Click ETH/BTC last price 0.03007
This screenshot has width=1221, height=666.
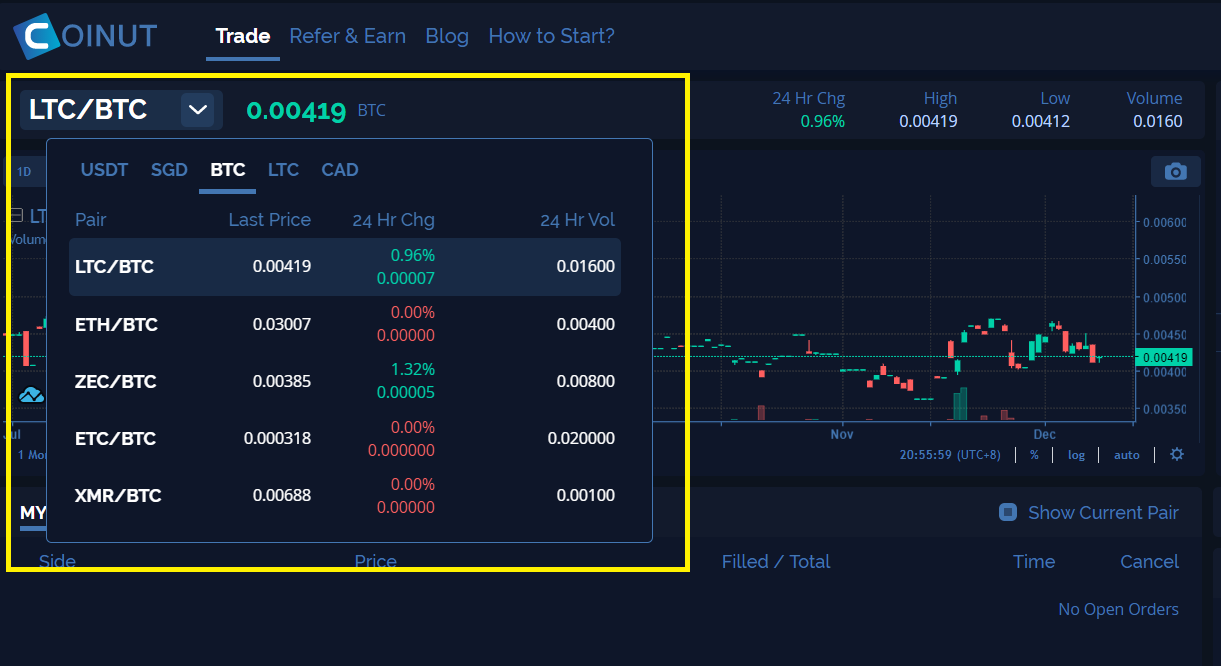point(282,324)
